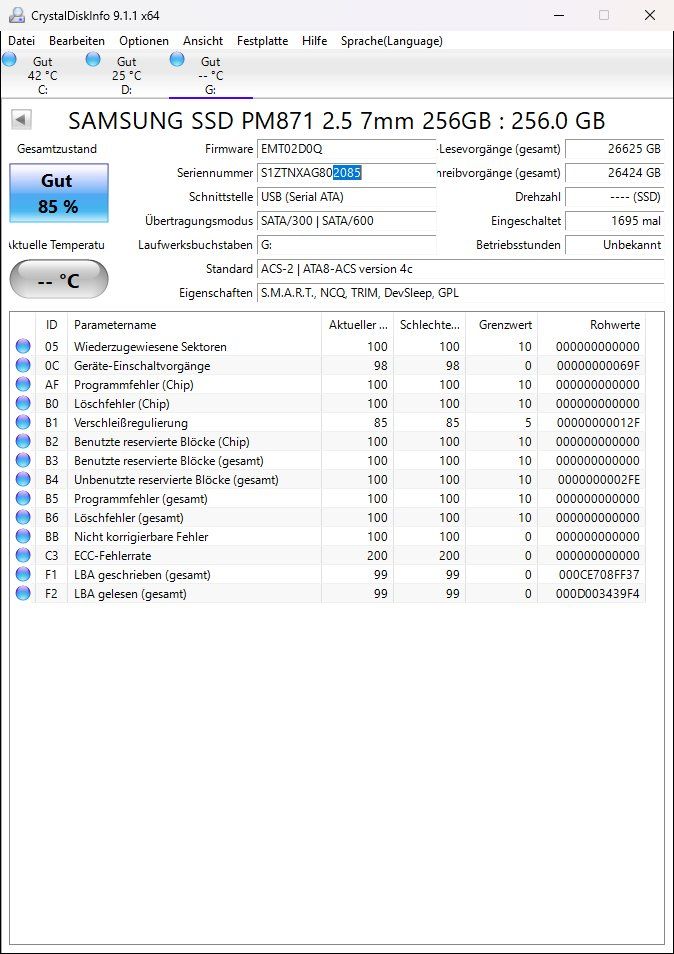Click the Betriebsstunden value Unbekannt
This screenshot has height=954, width=674.
point(614,245)
